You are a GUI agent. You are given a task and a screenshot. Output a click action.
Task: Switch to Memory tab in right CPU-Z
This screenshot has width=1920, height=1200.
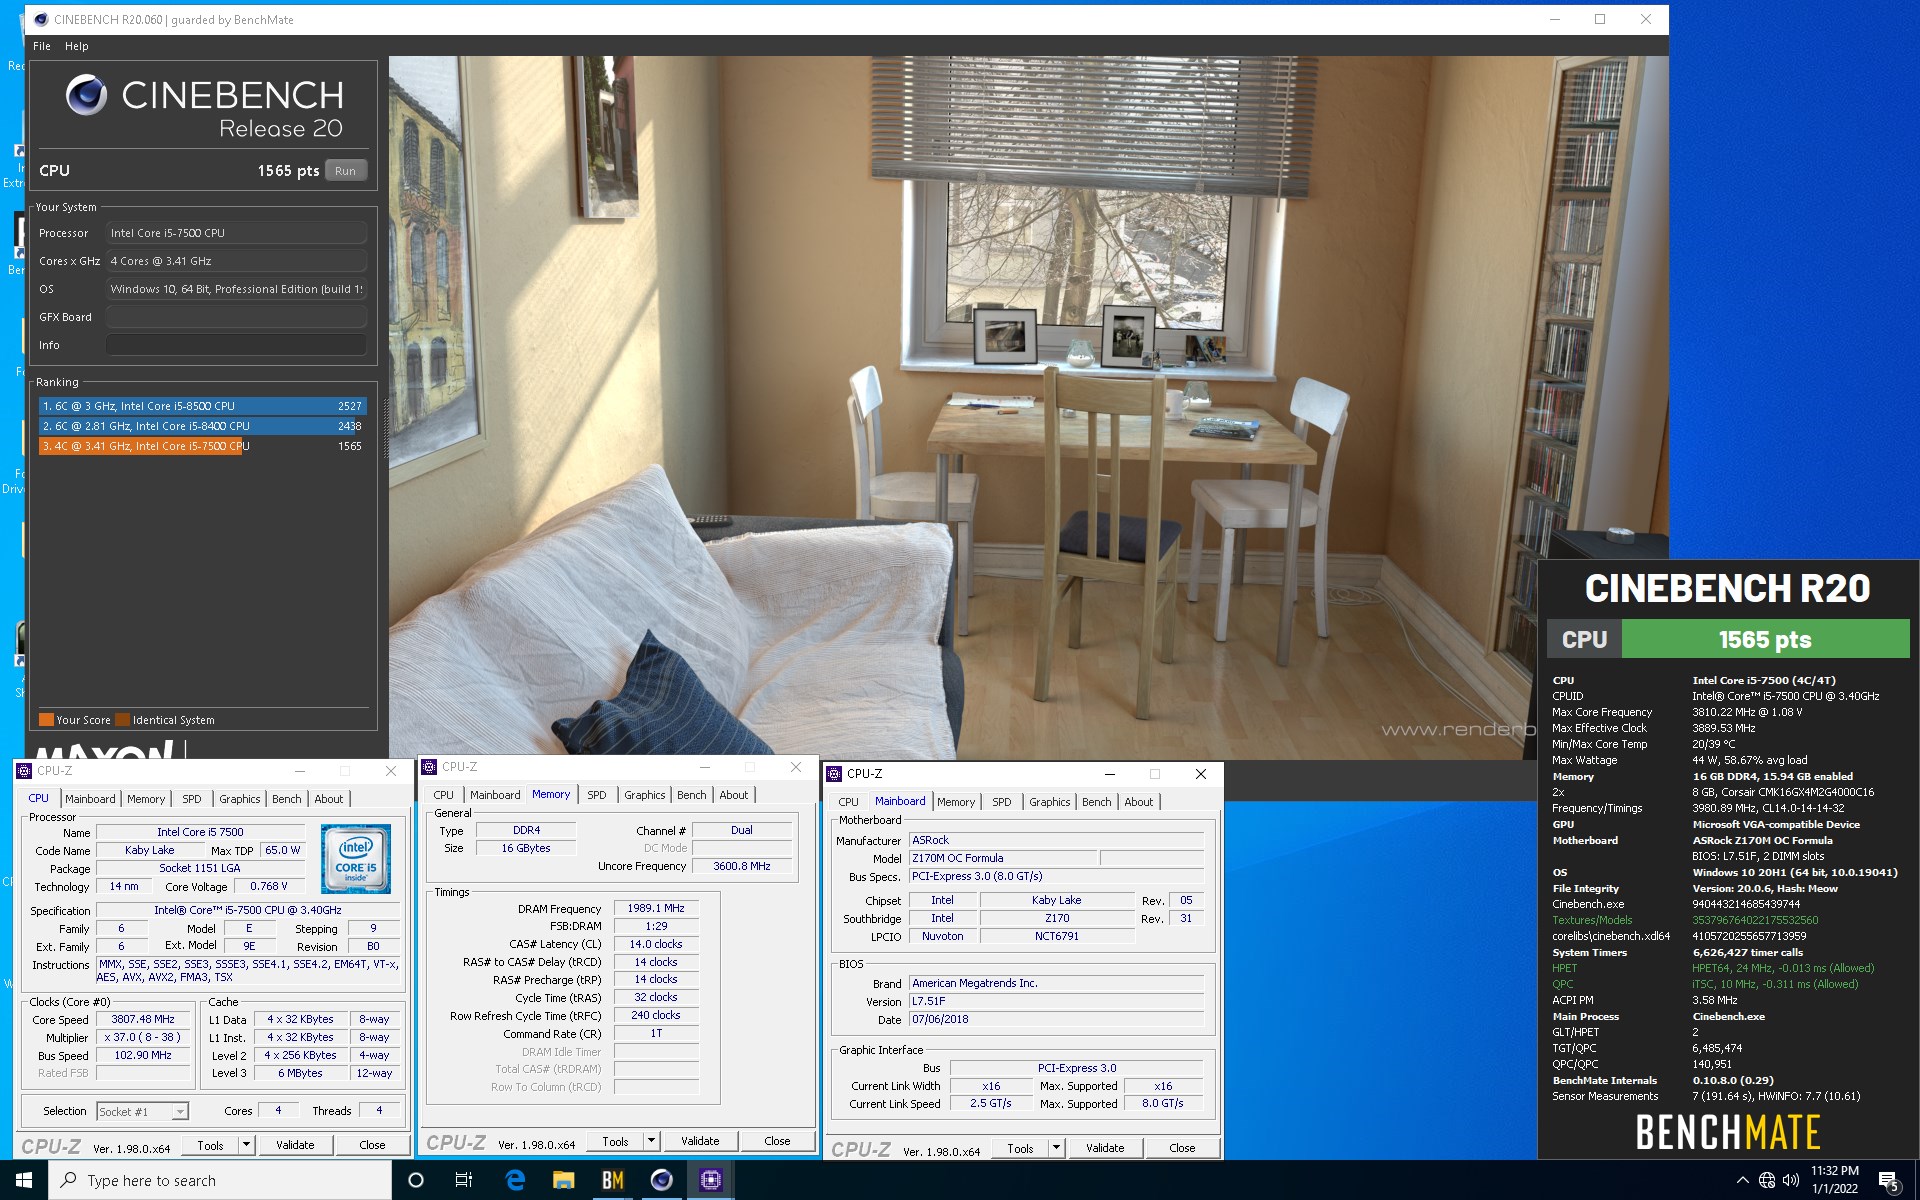(x=956, y=802)
